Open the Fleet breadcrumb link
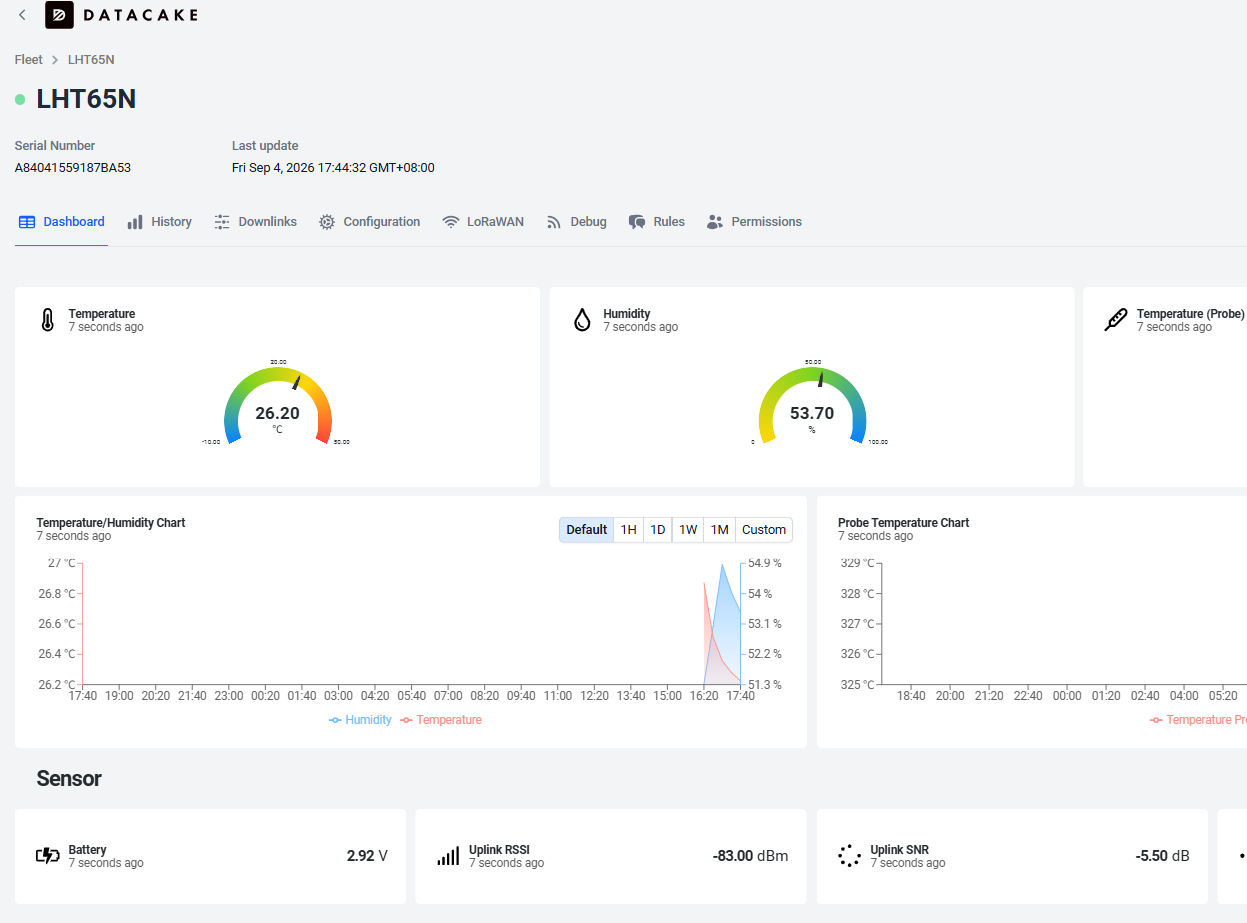The image size is (1247, 923). click(28, 60)
